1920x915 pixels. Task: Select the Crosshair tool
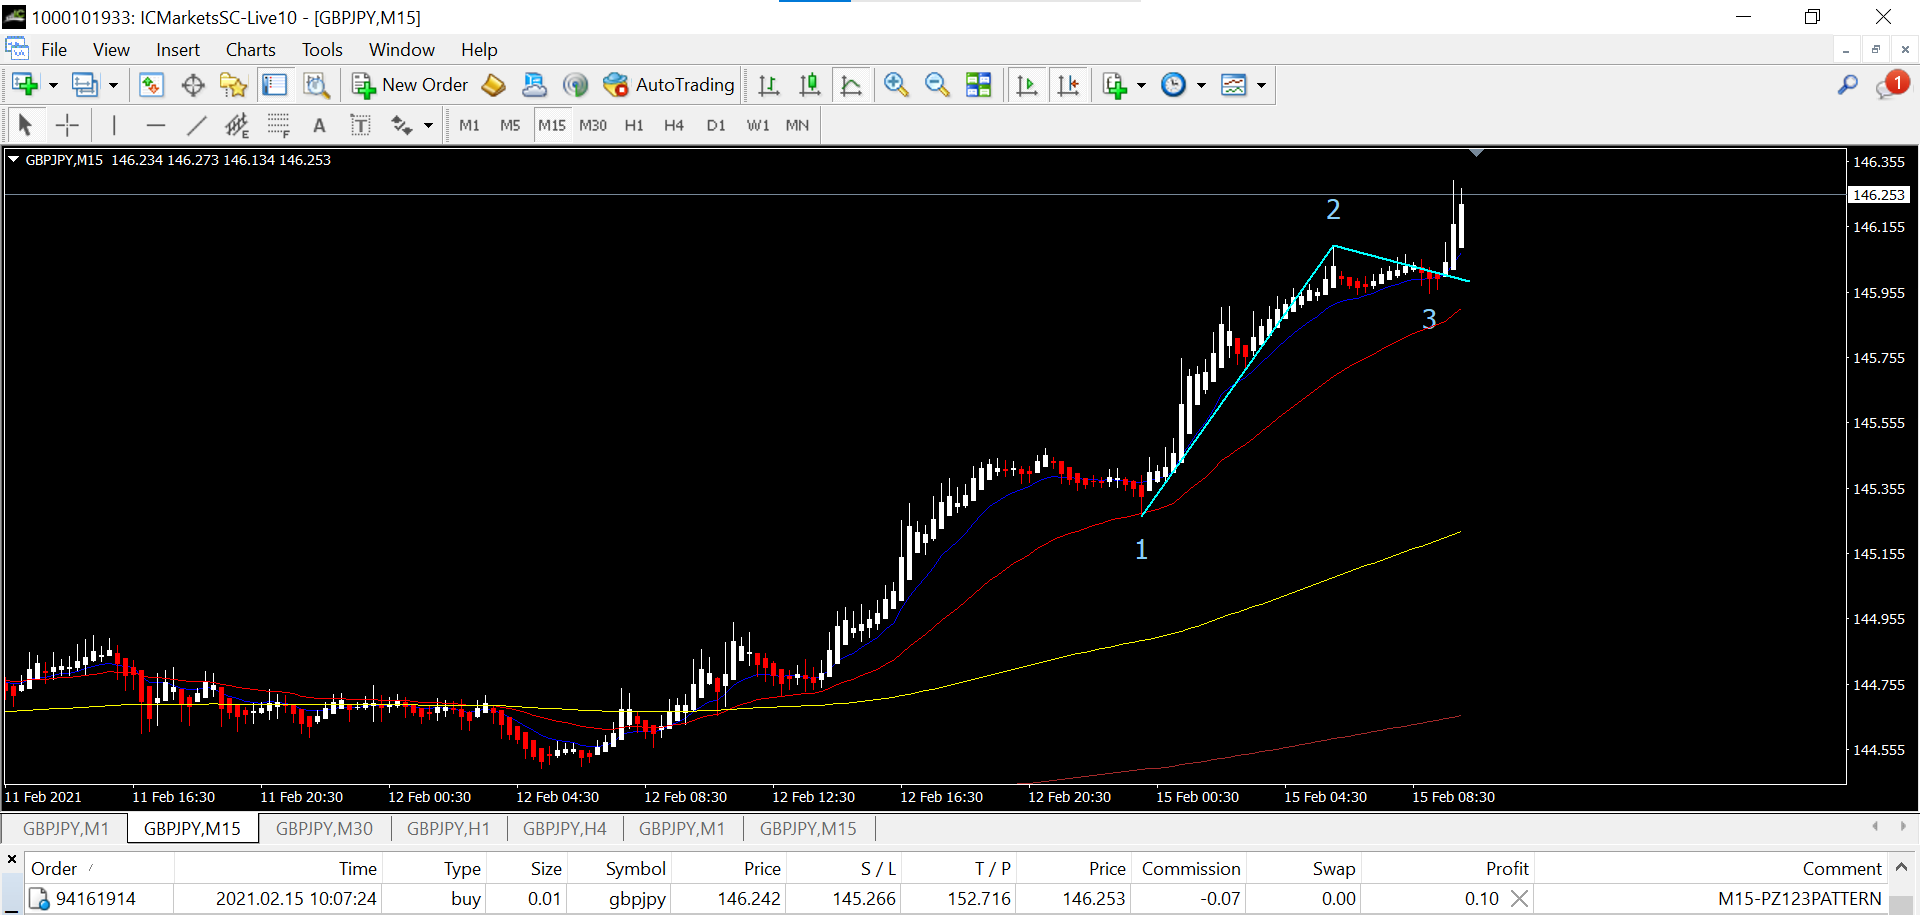pos(67,125)
